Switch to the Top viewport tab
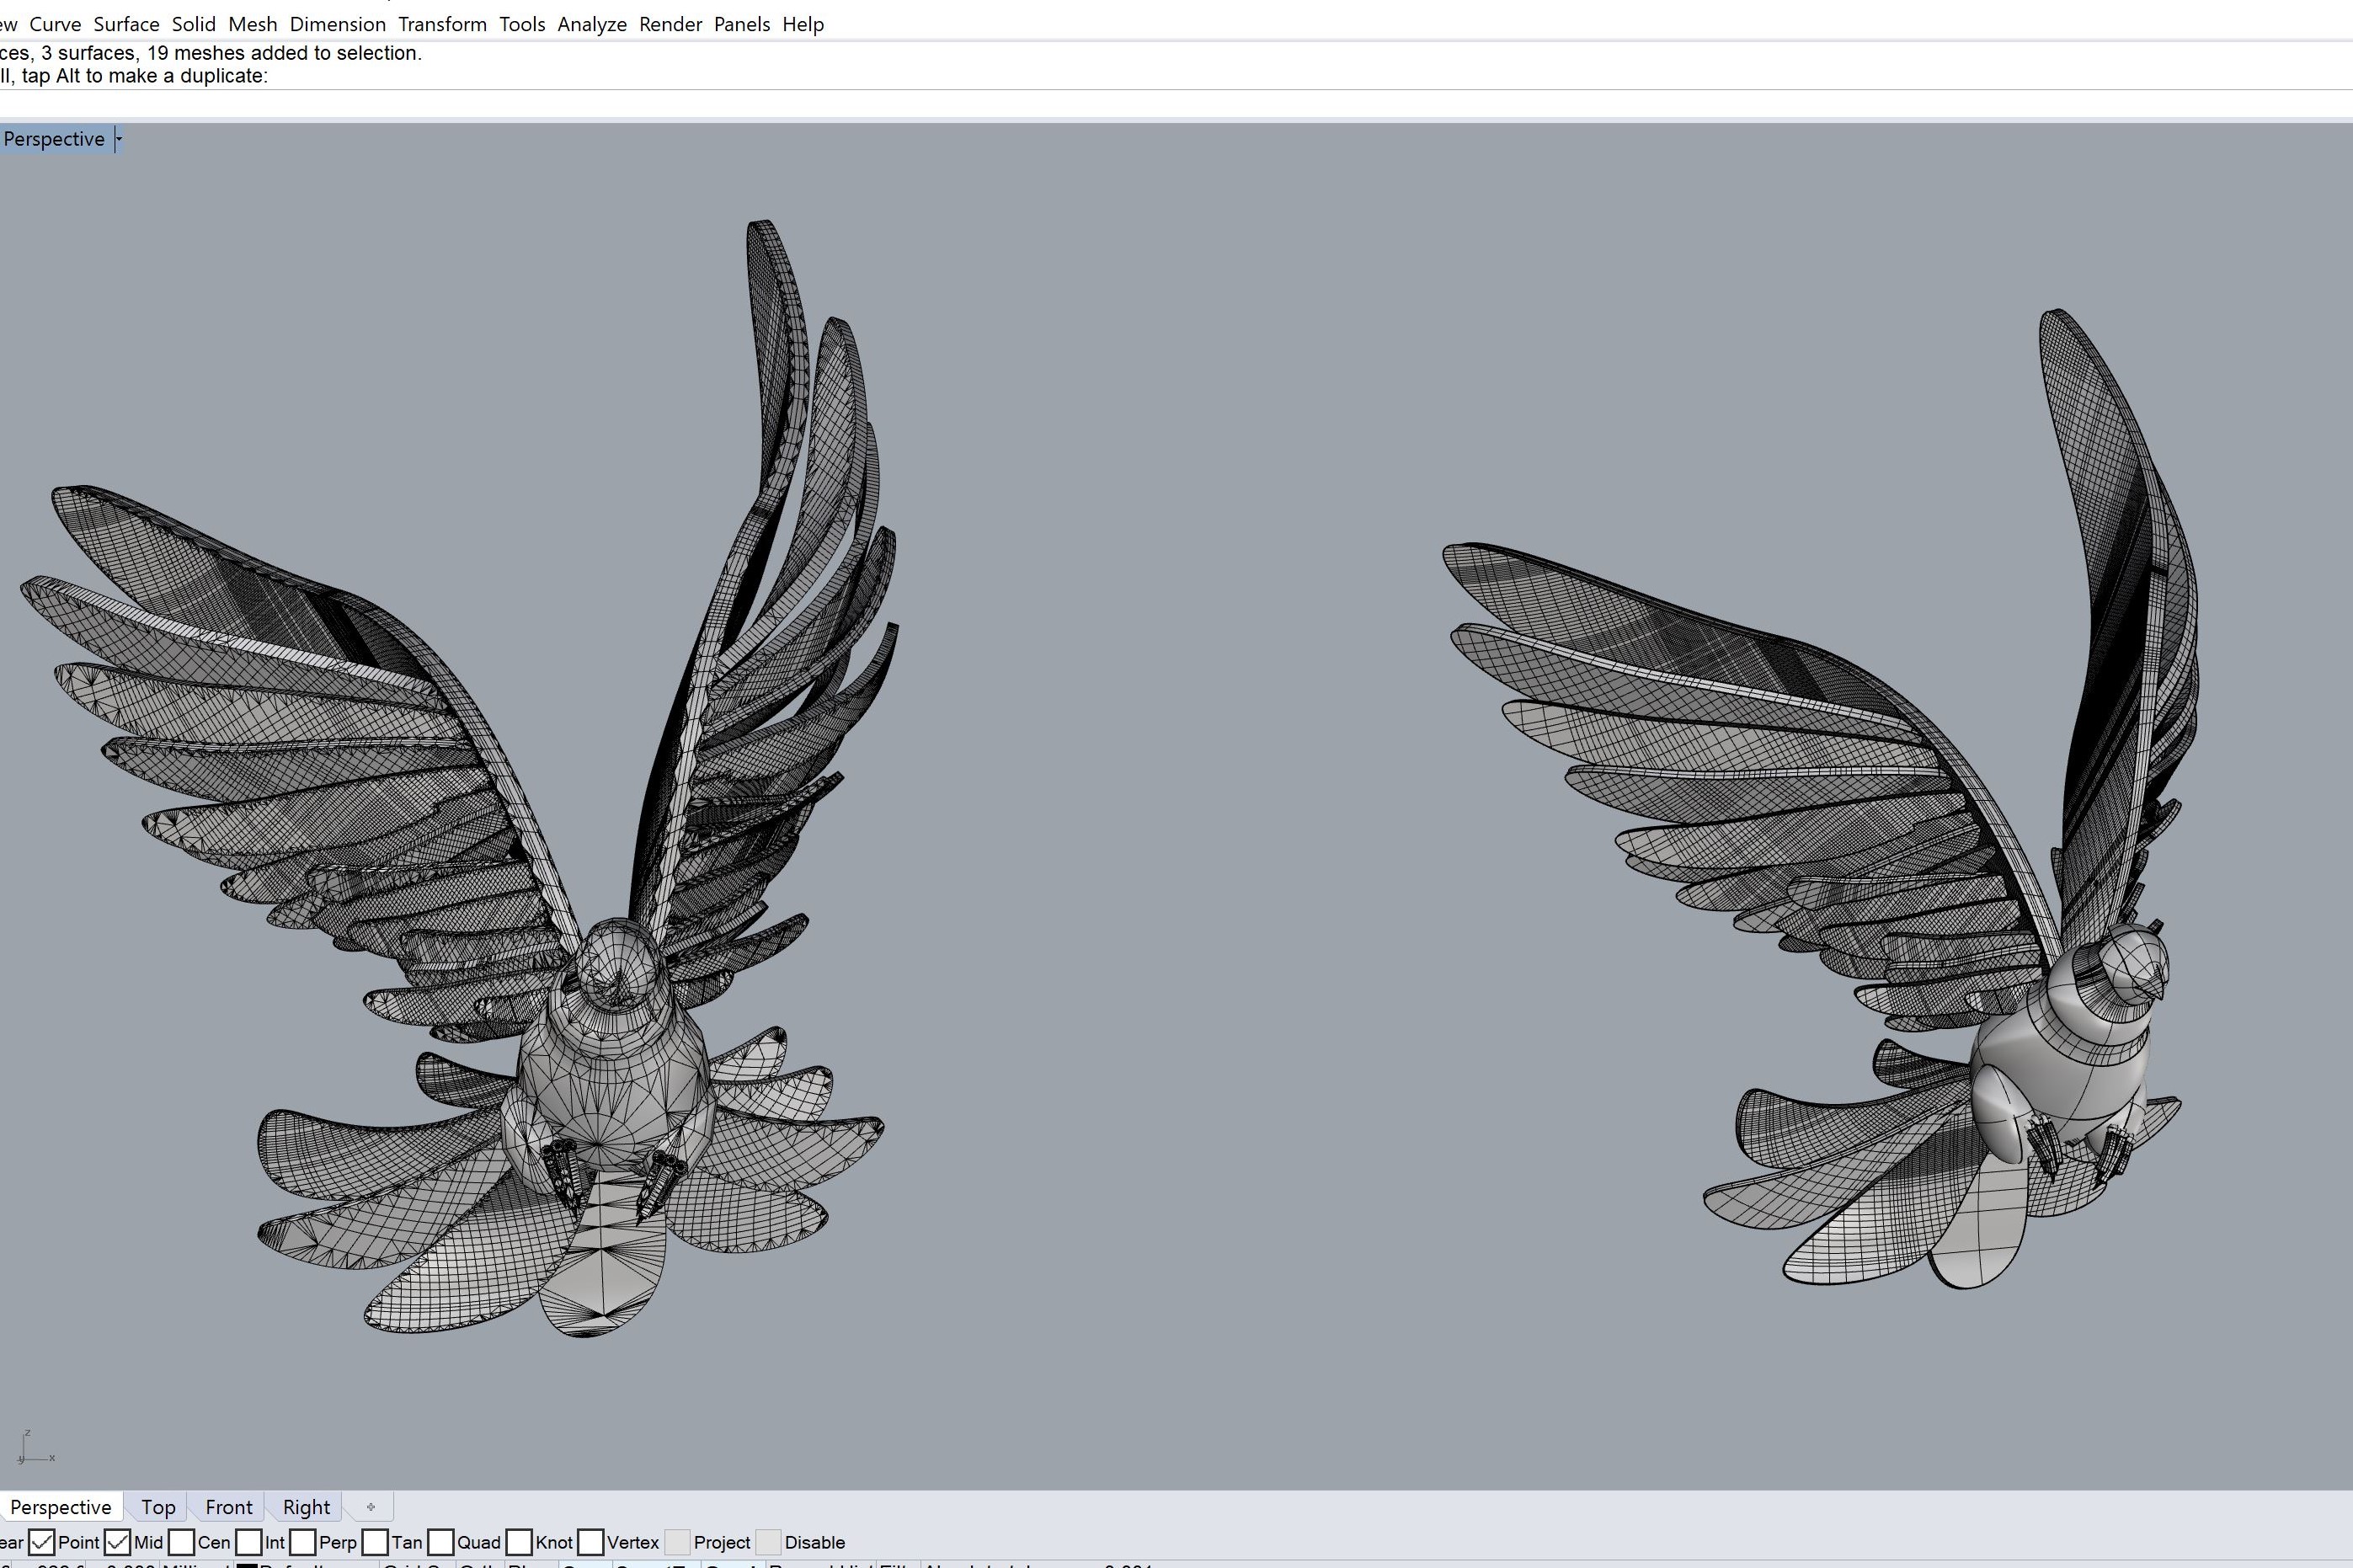The width and height of the screenshot is (2353, 1568). tap(158, 1507)
